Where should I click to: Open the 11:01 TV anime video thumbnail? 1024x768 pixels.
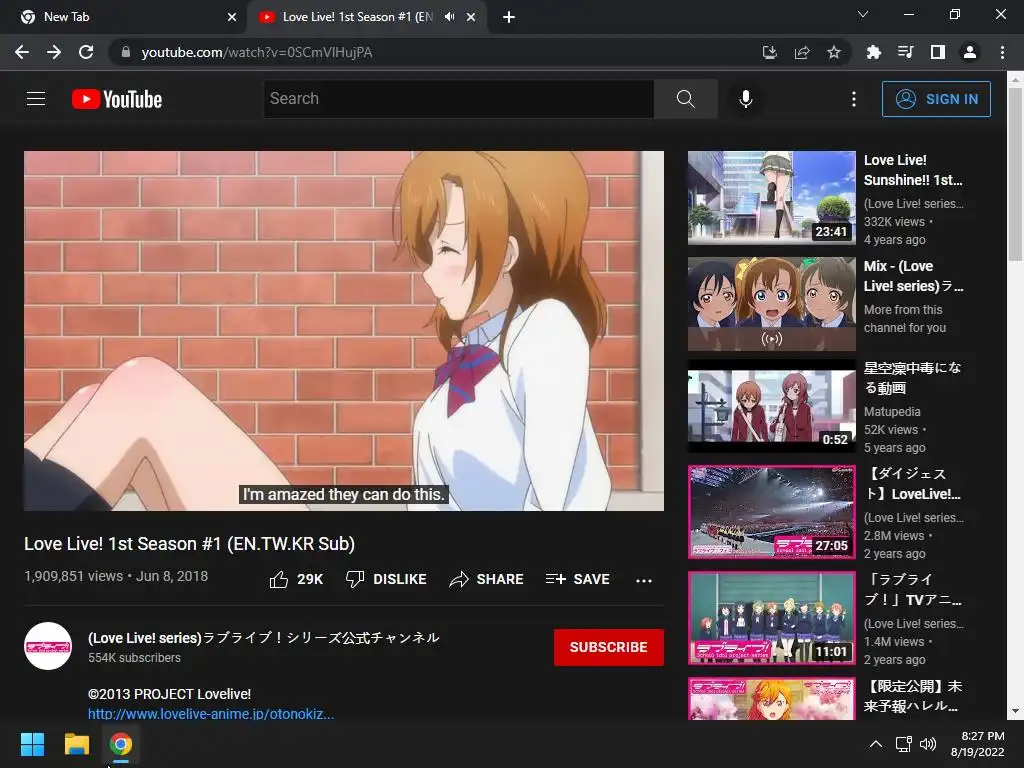pos(771,618)
